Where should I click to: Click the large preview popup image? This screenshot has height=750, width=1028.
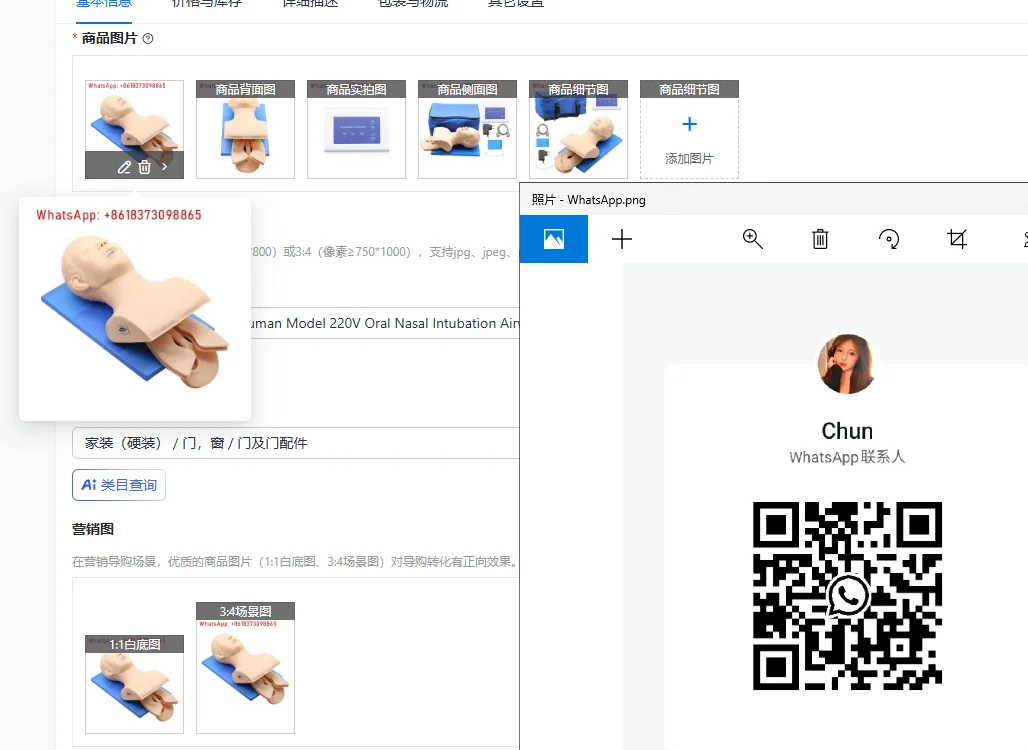tap(135, 309)
